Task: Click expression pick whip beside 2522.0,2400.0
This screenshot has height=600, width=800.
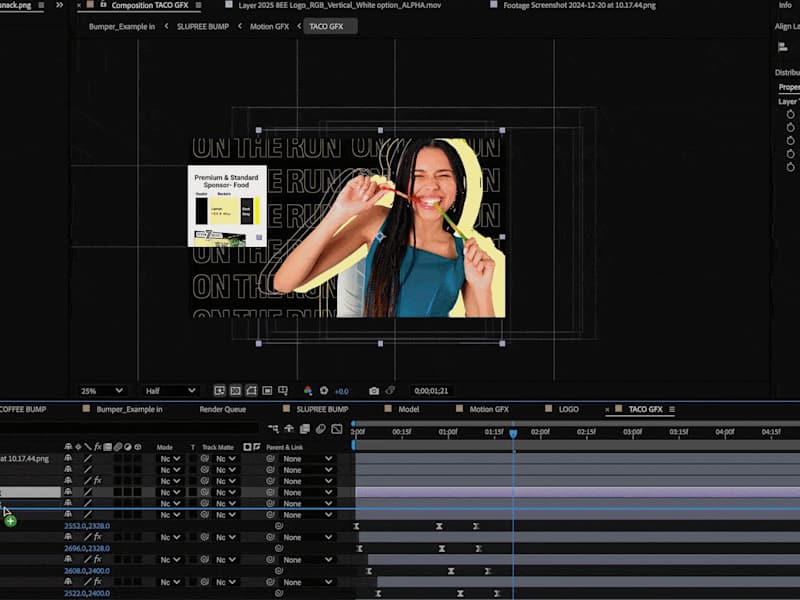Action: (x=279, y=593)
